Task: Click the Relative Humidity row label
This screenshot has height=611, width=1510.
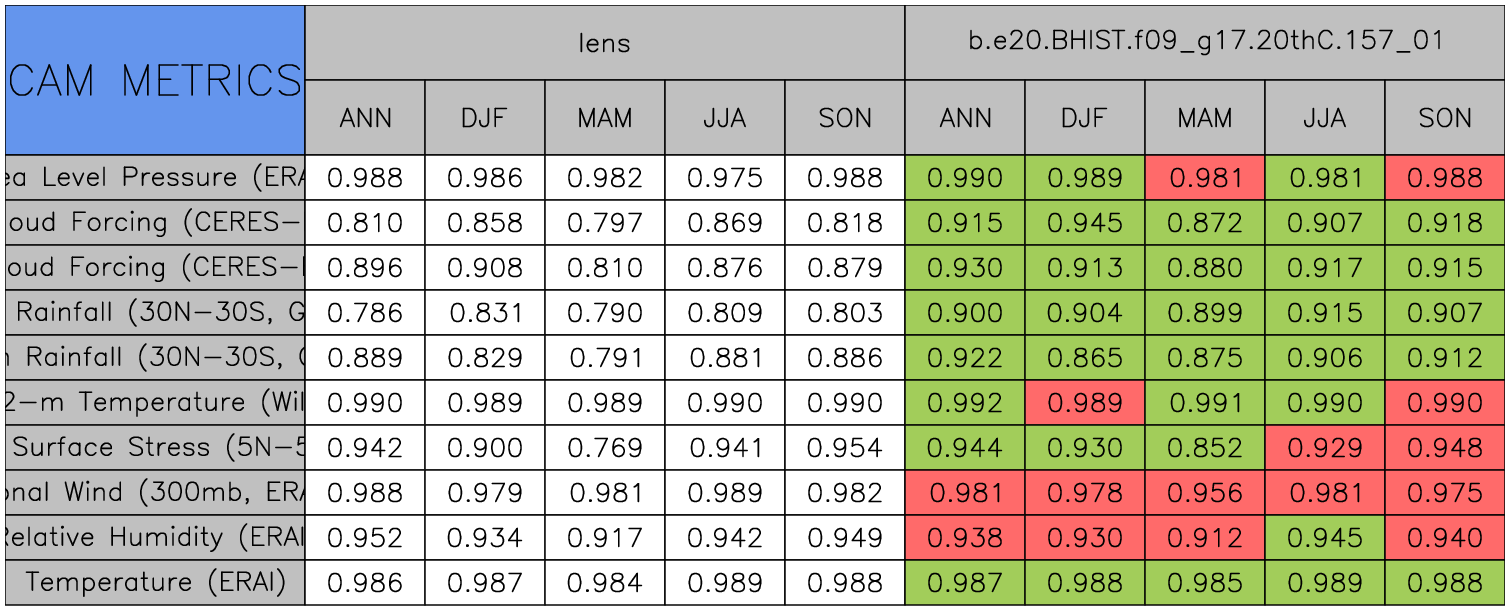Action: [x=155, y=538]
